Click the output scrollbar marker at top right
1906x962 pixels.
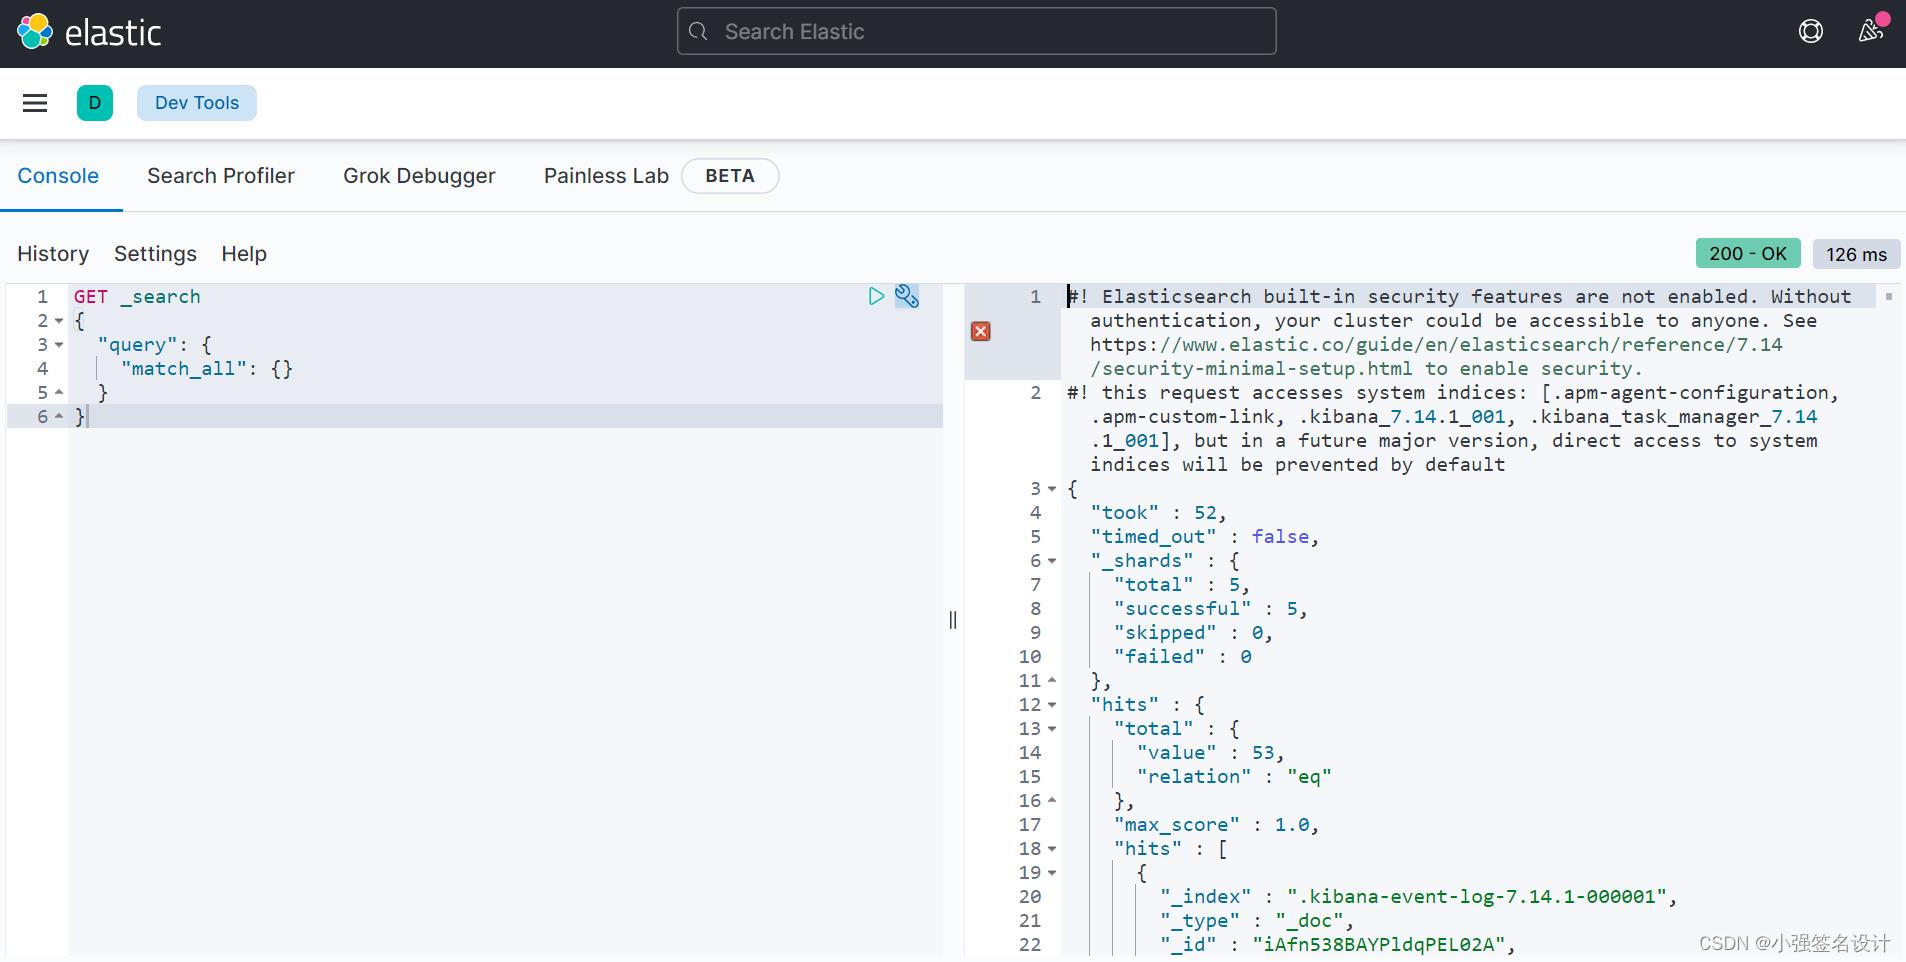pyautogui.click(x=1888, y=296)
